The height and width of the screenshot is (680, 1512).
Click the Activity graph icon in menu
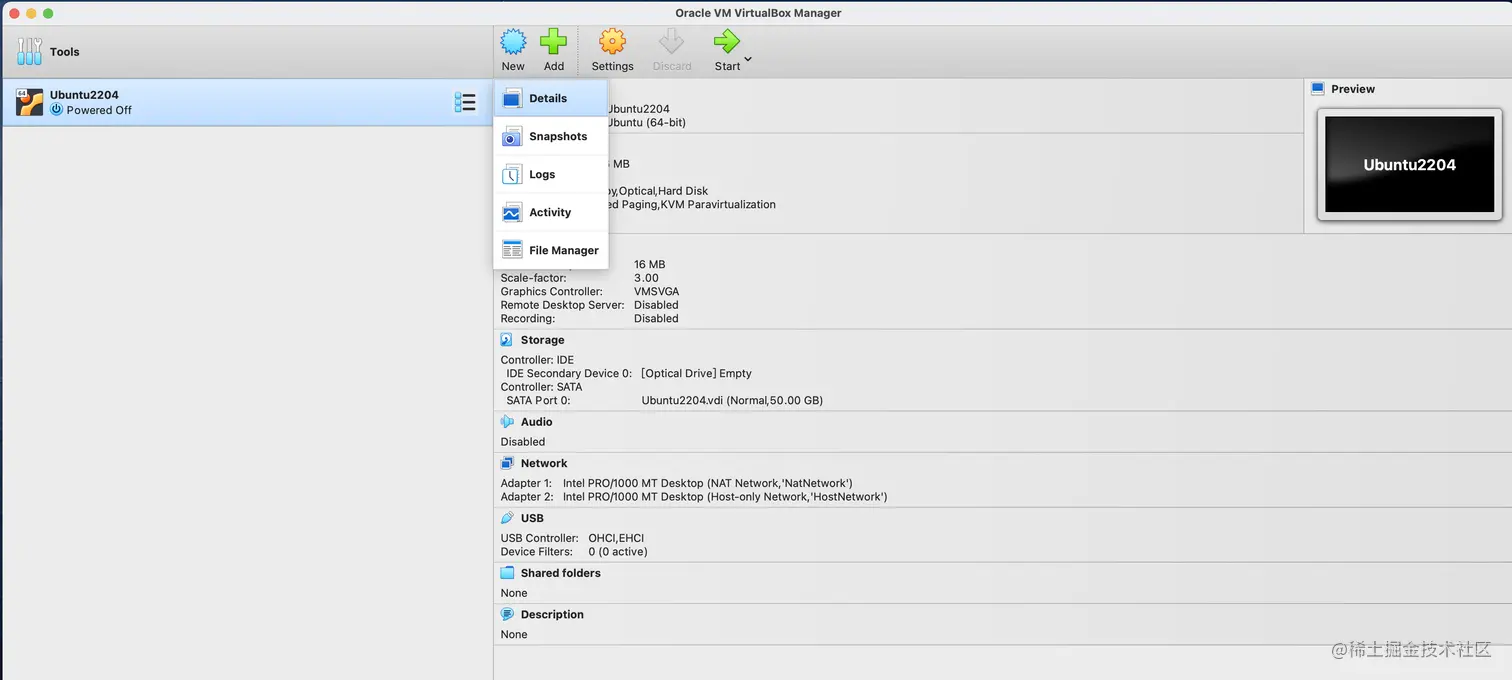click(512, 212)
